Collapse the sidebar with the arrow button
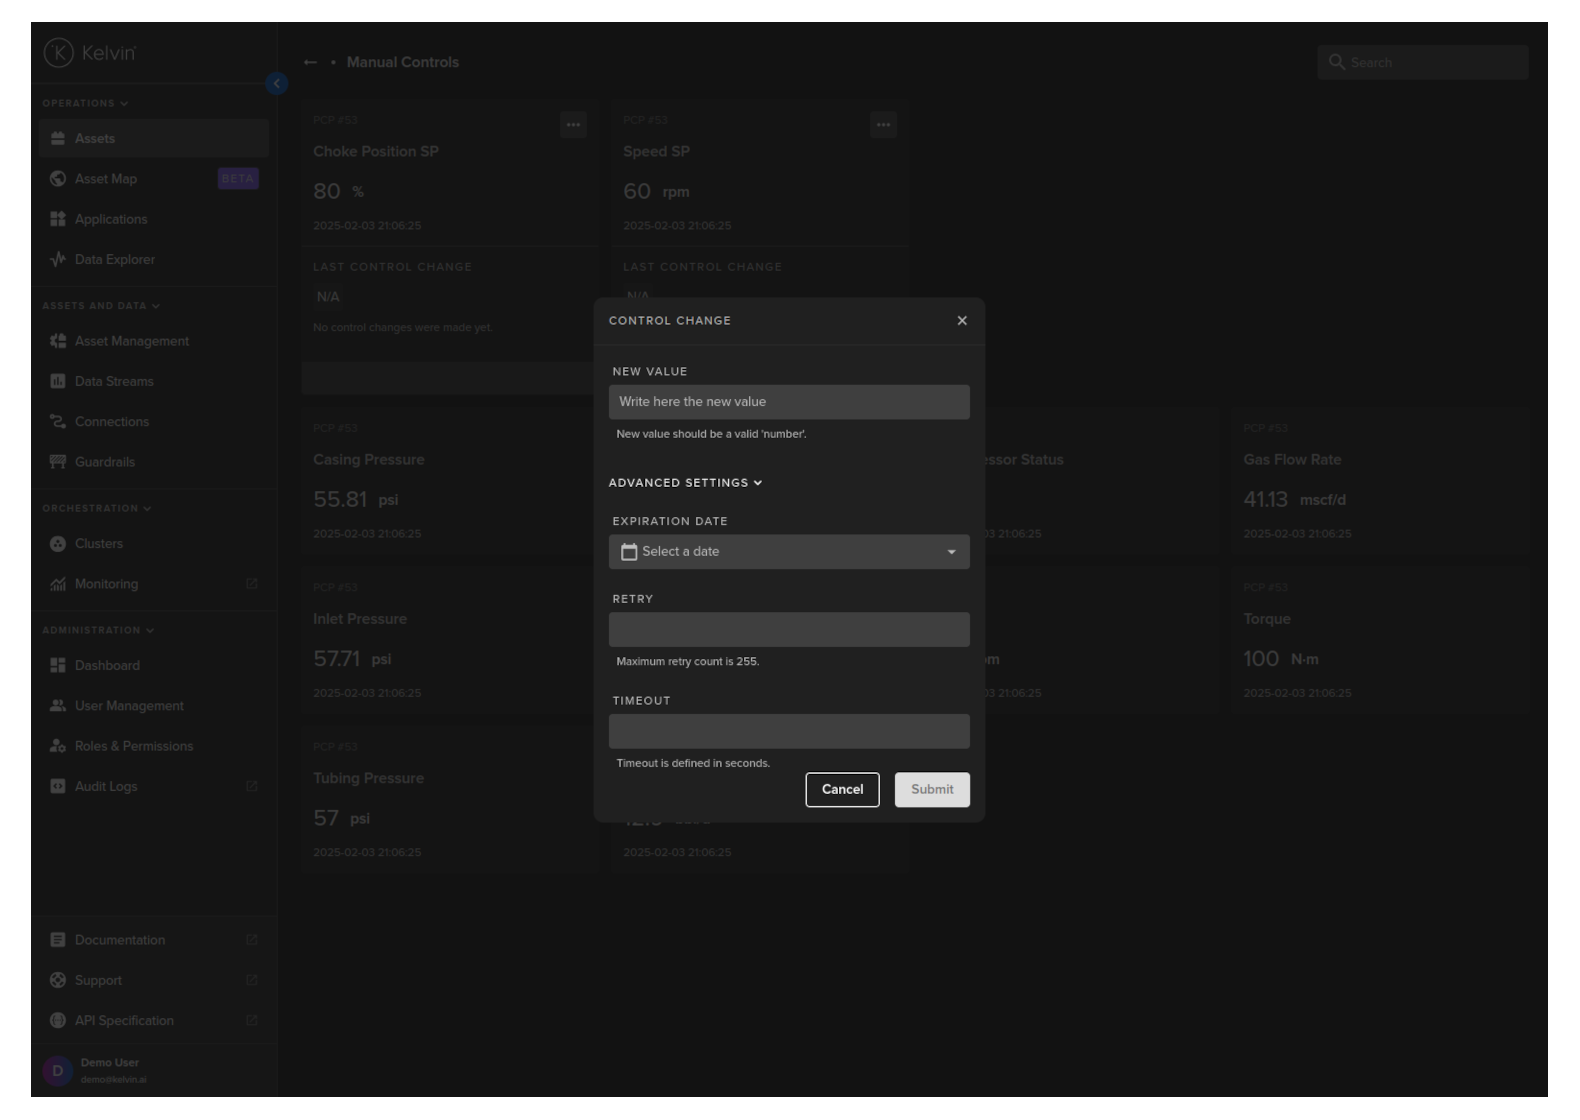This screenshot has width=1580, height=1120. coord(277,84)
